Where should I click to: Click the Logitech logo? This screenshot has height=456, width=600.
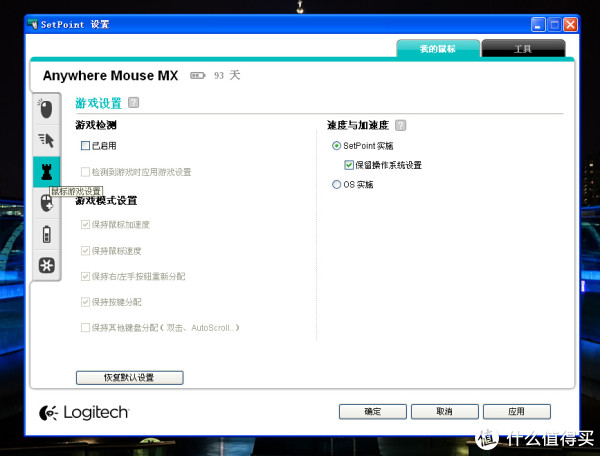(84, 412)
